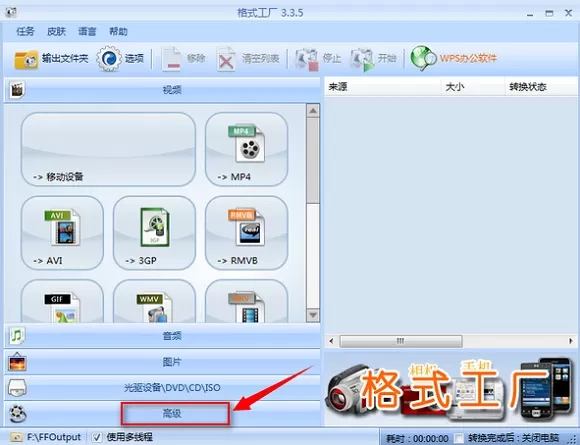Click the 开始 start icon

click(362, 59)
